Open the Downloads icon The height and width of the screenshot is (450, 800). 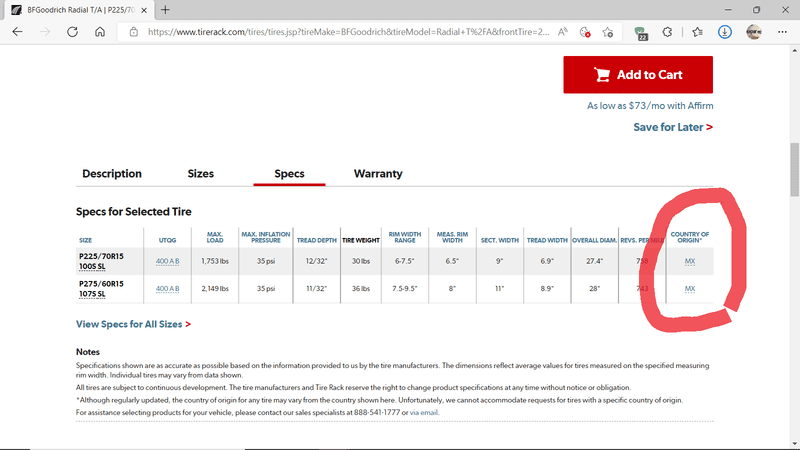click(x=724, y=32)
